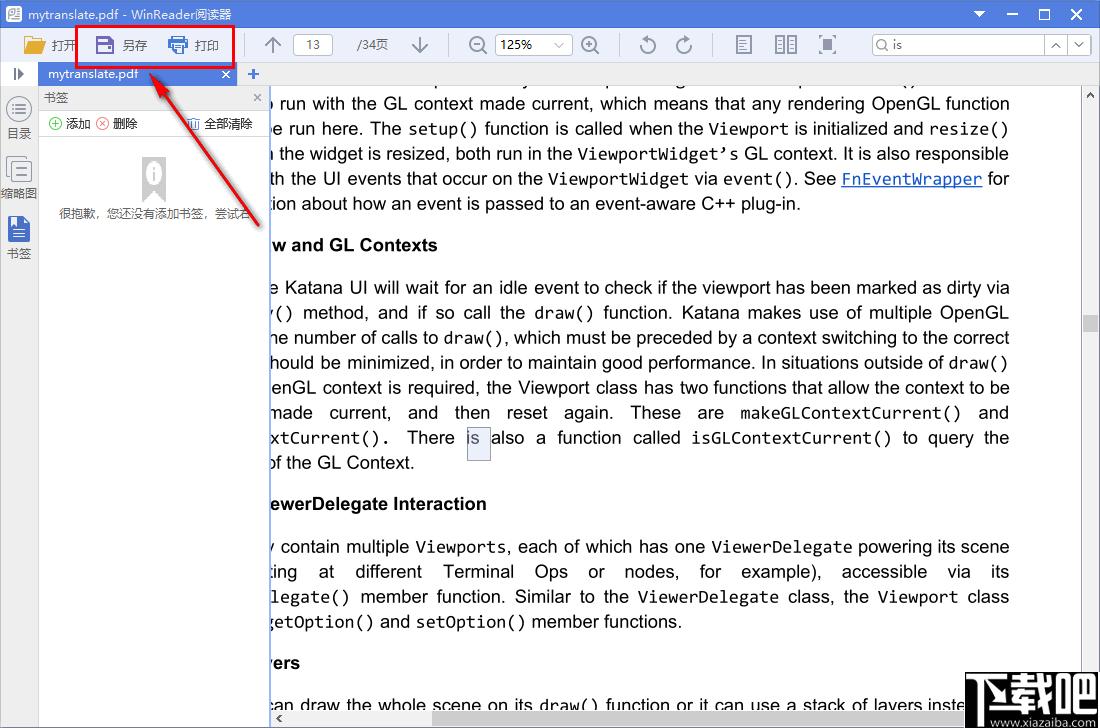Maximize the WinReader window
This screenshot has width=1100, height=728.
pos(1045,13)
